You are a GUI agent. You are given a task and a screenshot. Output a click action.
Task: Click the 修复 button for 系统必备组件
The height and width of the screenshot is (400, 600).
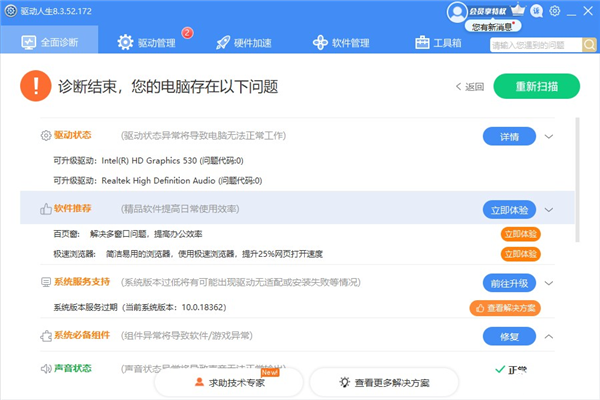coord(509,336)
